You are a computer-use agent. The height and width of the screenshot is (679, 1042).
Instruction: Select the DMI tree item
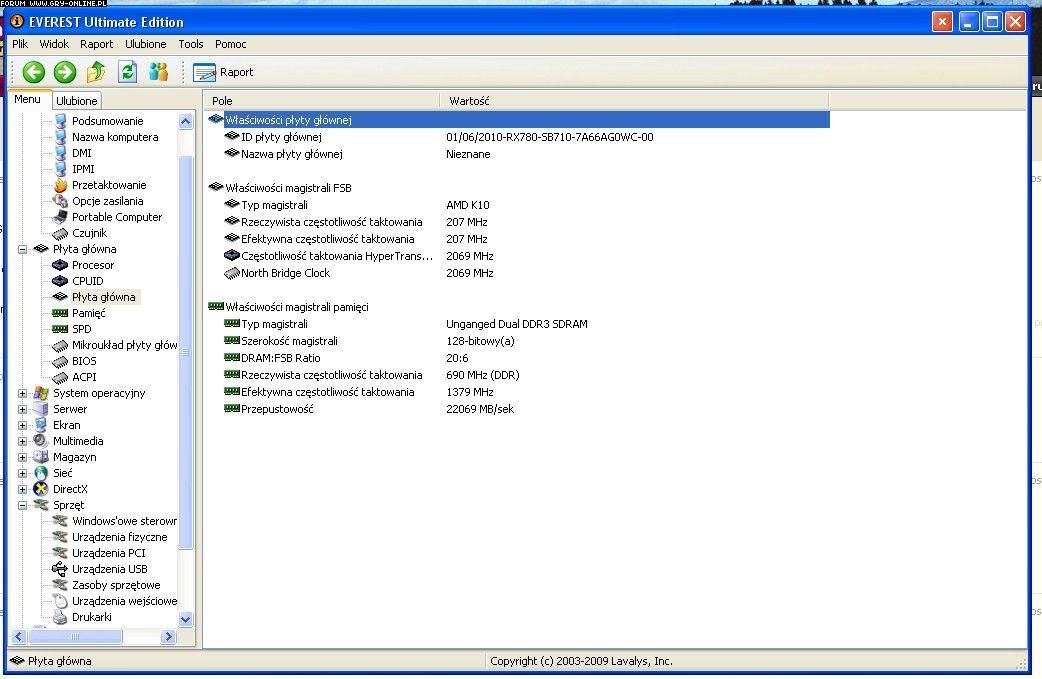pos(82,153)
